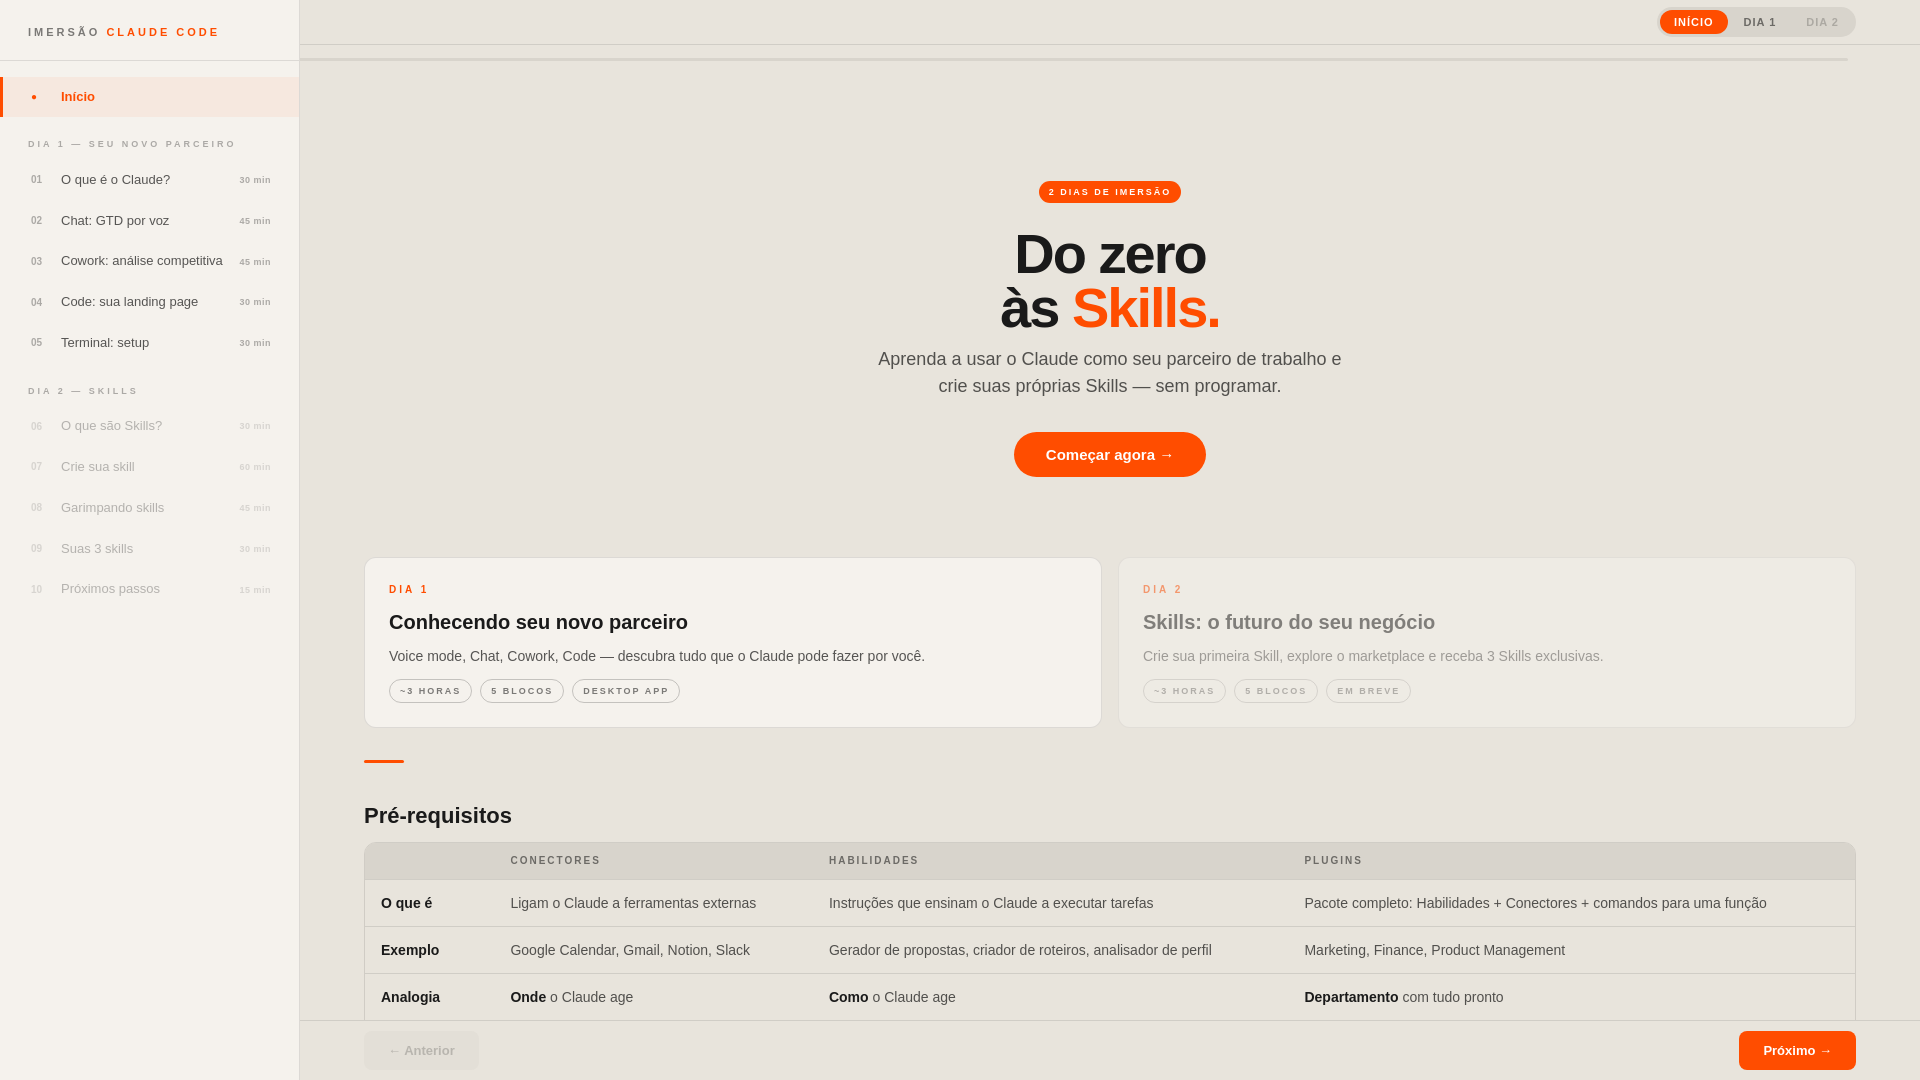Image resolution: width=1920 pixels, height=1080 pixels.
Task: Switch to the DIA 2 tab
Action: [1821, 22]
